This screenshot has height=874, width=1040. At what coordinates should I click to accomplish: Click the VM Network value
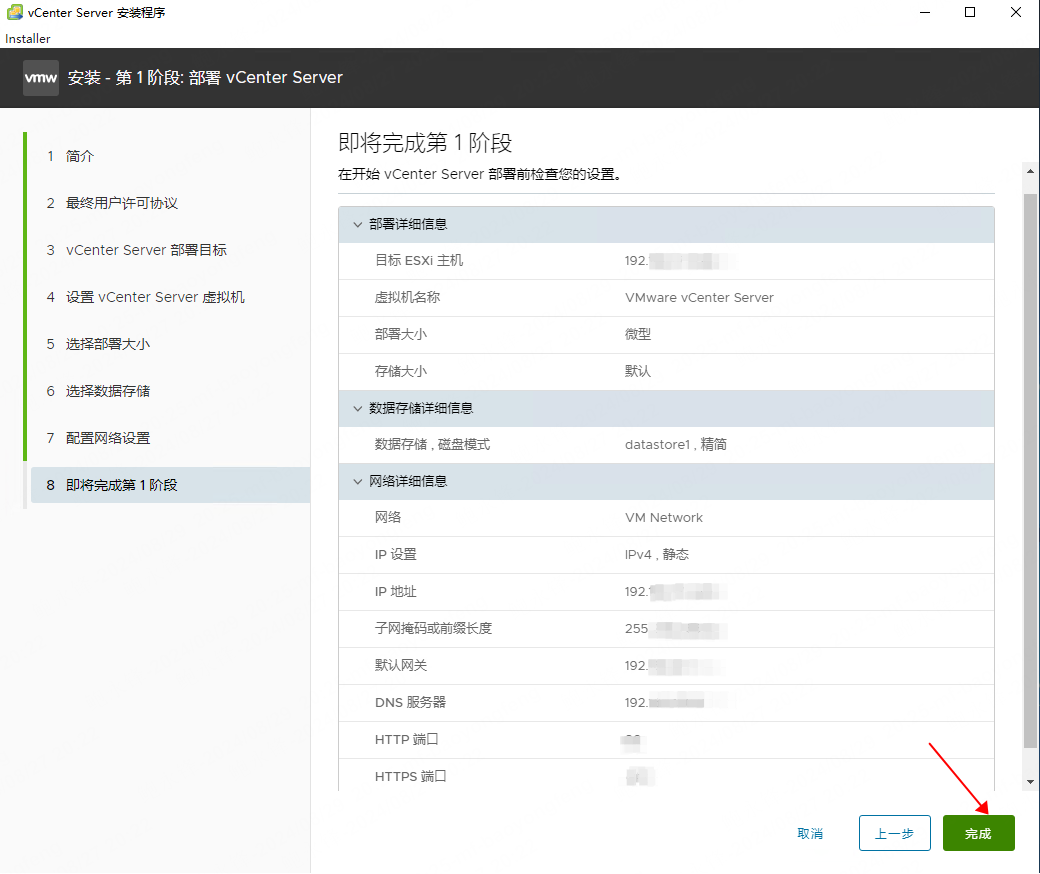pos(663,518)
